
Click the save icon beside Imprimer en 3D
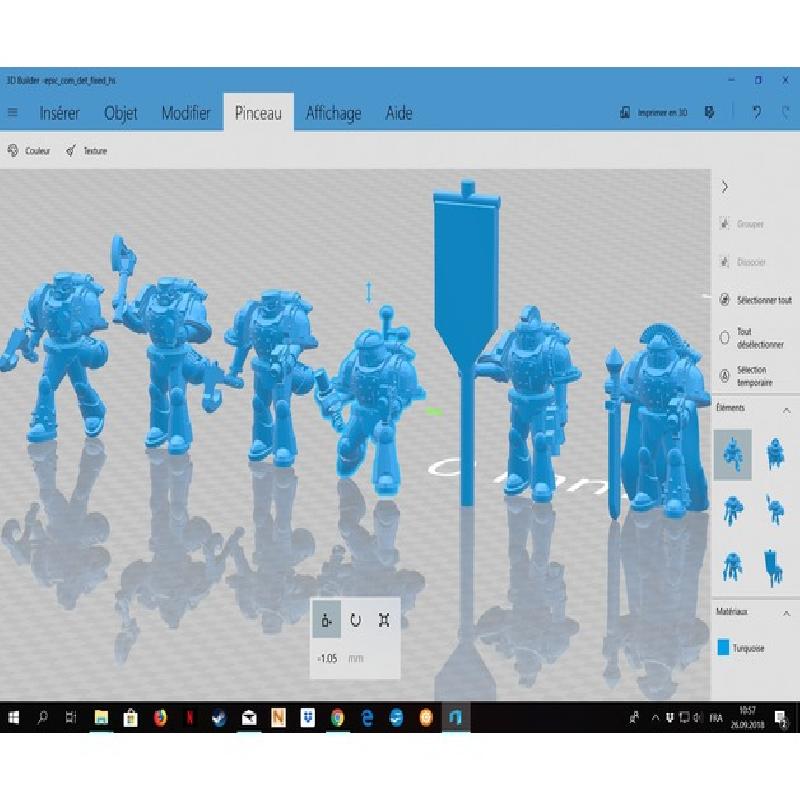(x=710, y=112)
